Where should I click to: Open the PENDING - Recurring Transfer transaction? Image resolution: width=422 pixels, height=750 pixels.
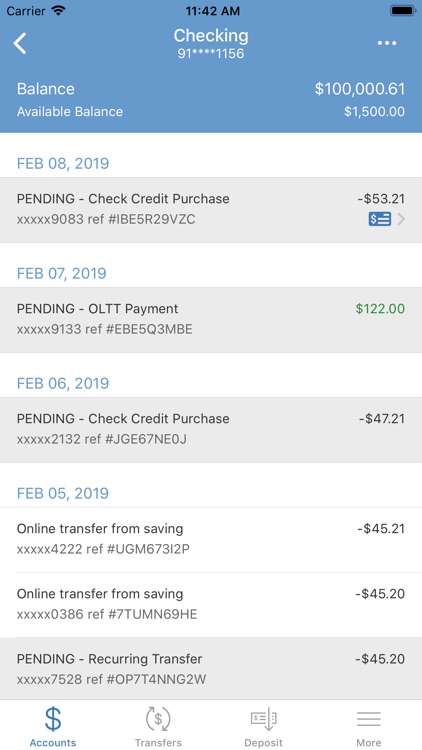211,669
